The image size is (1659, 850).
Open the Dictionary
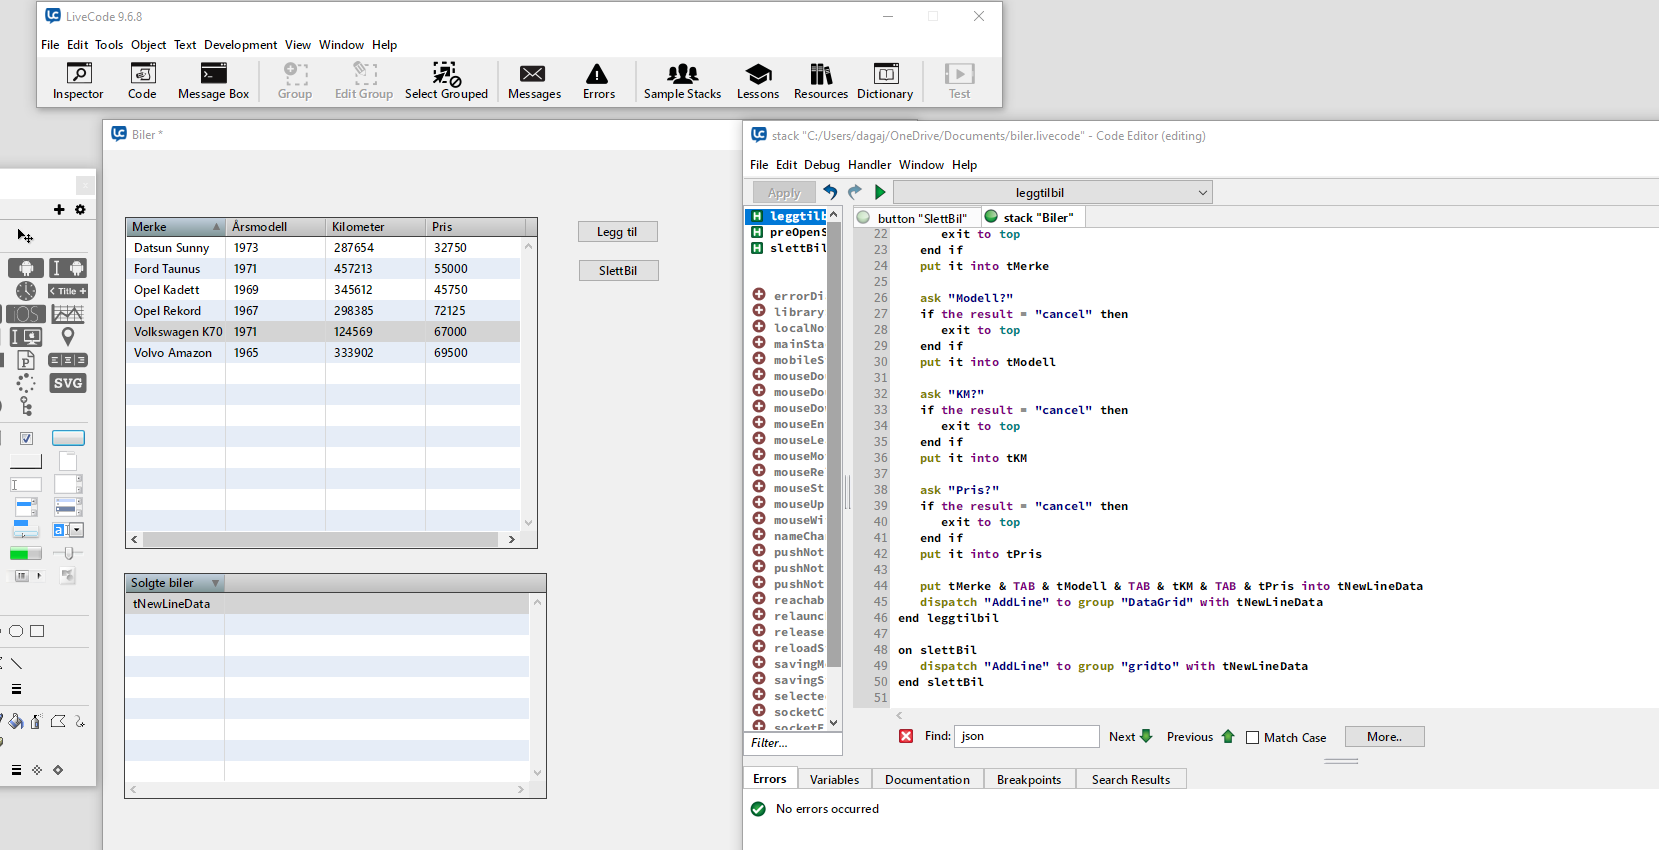coord(885,81)
